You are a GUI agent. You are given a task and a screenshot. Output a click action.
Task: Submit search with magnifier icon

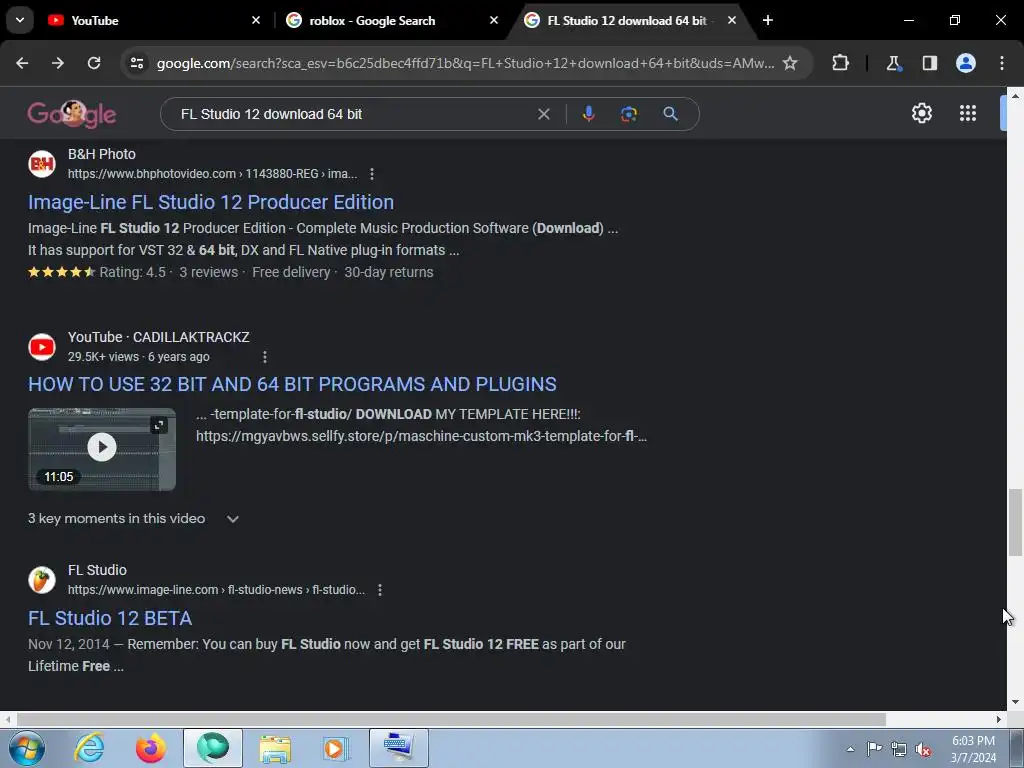coord(670,114)
